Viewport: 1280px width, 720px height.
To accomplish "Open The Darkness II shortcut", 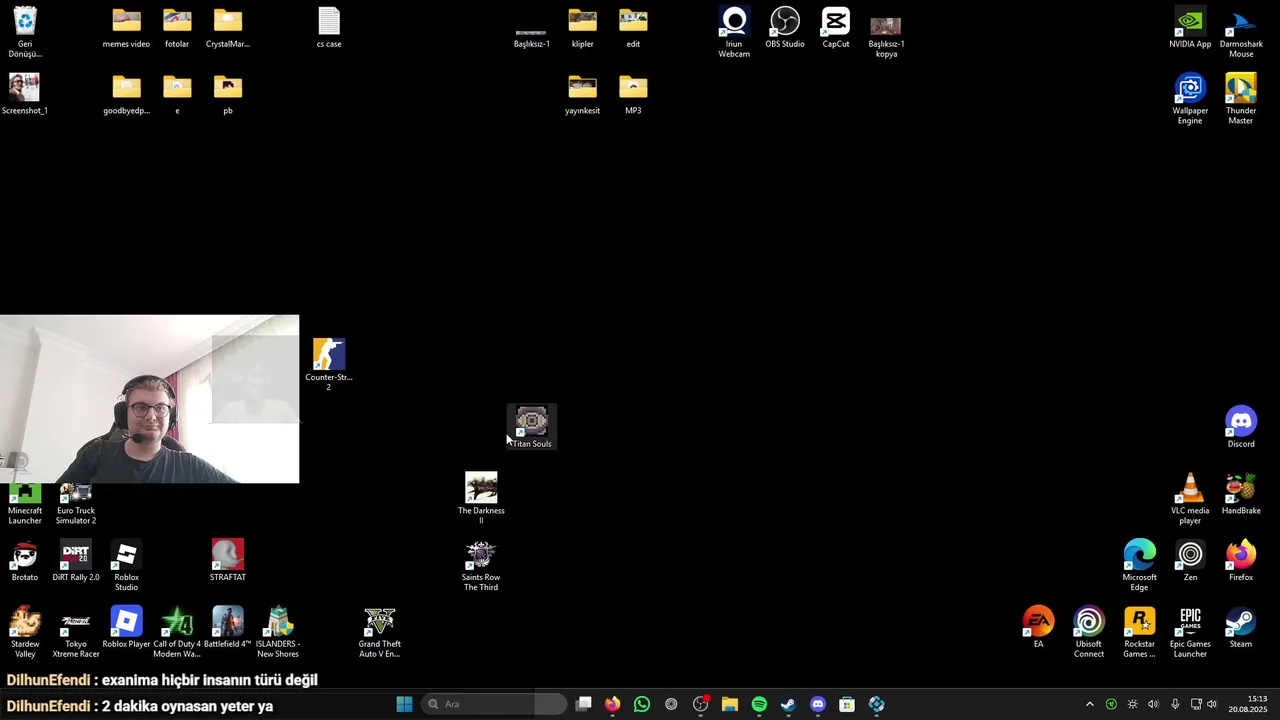I will pyautogui.click(x=481, y=498).
